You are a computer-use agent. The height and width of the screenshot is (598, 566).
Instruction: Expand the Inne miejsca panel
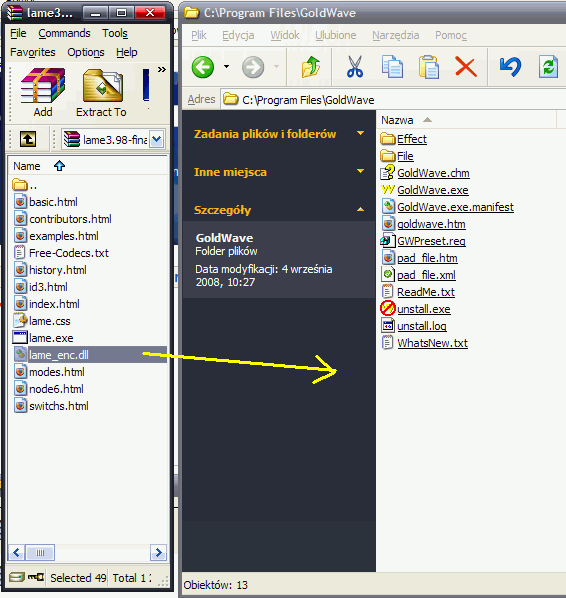(x=360, y=171)
